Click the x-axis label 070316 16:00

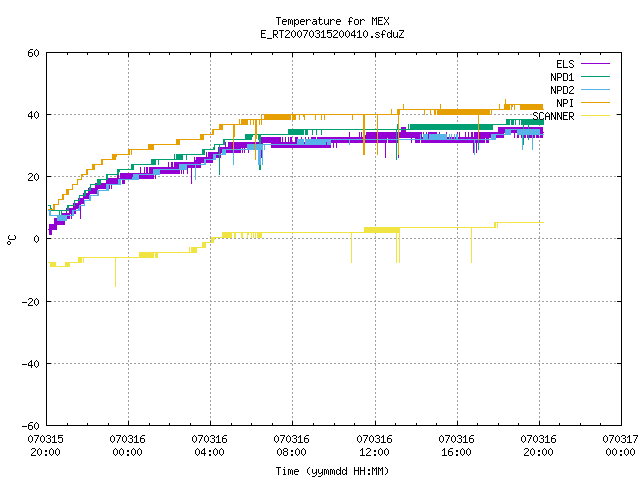pyautogui.click(x=456, y=446)
